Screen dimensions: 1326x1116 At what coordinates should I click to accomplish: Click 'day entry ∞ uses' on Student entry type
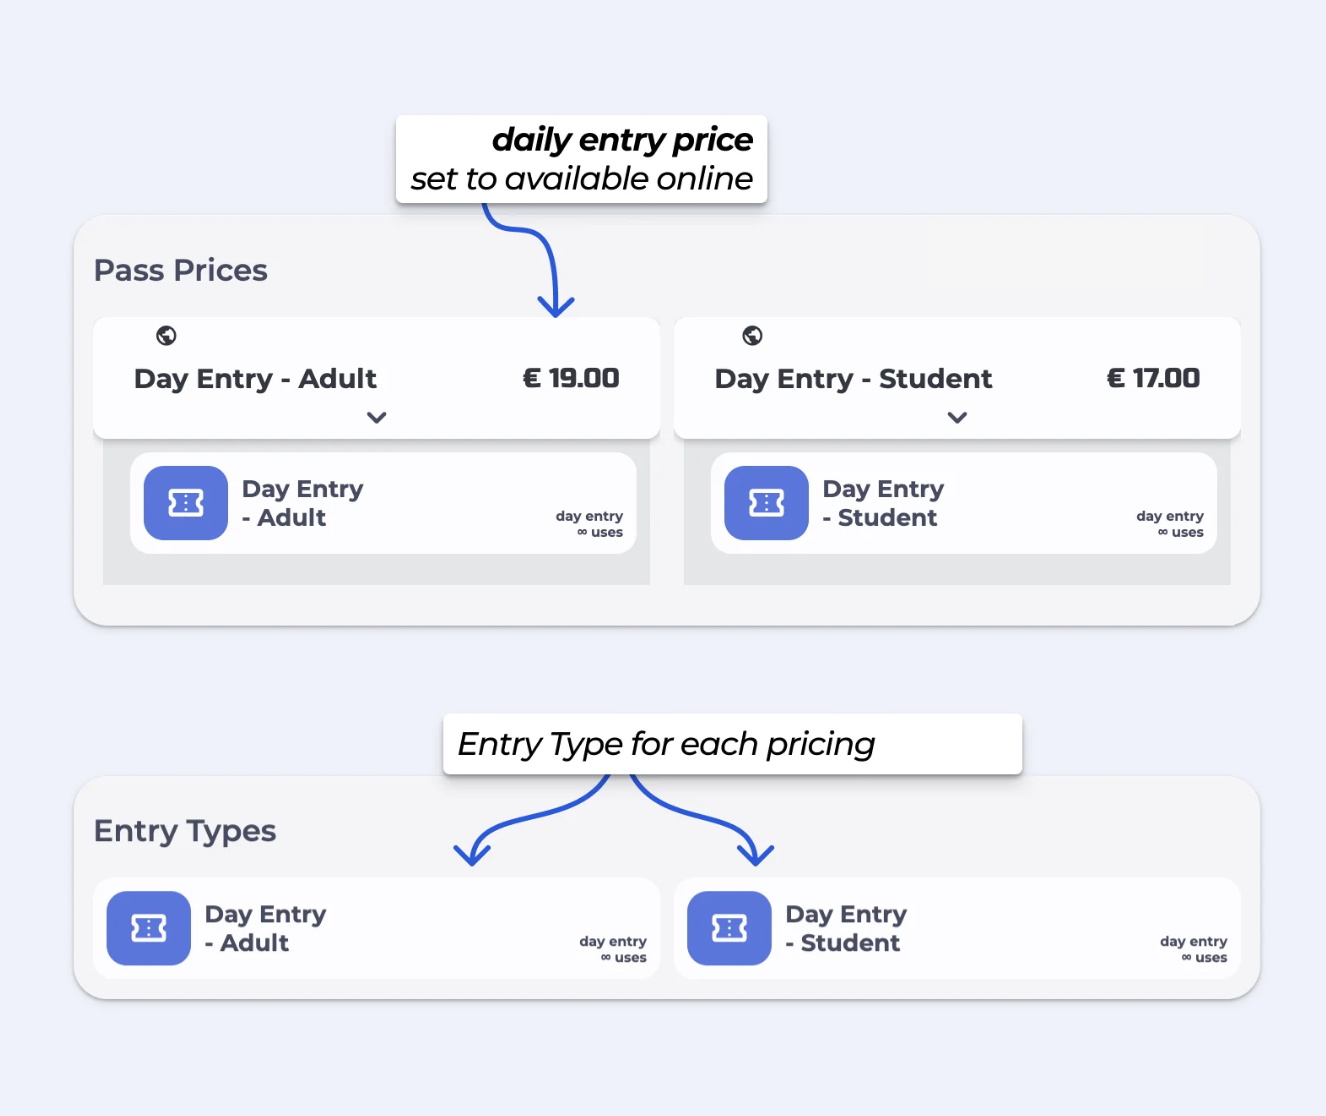pos(1193,949)
